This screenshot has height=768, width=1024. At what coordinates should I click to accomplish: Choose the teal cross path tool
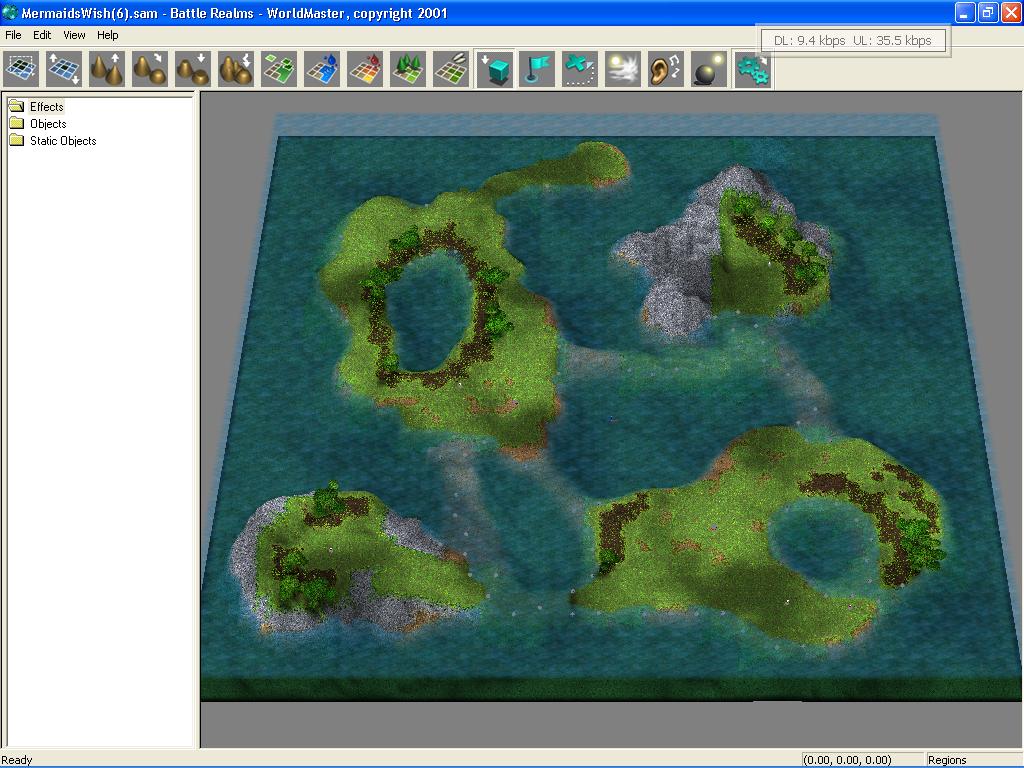pos(580,69)
